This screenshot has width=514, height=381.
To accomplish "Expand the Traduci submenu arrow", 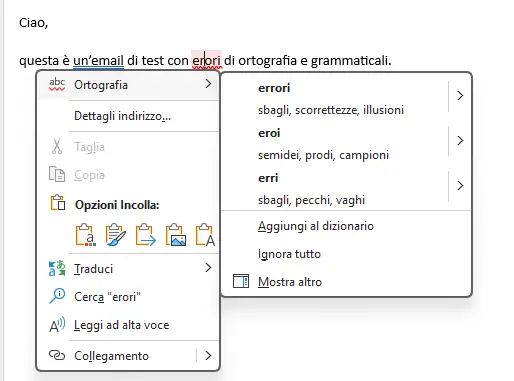I will 208,268.
